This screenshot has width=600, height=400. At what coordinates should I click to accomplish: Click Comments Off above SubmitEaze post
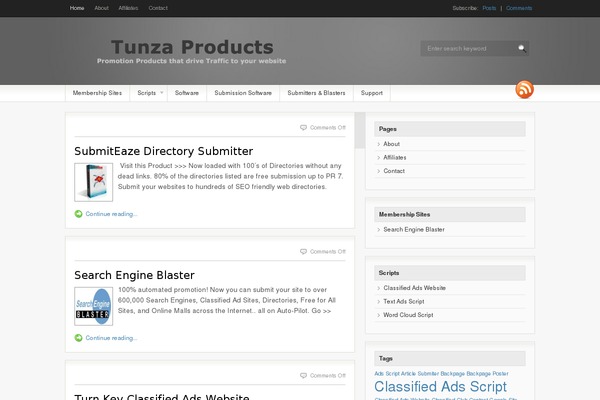pos(328,127)
